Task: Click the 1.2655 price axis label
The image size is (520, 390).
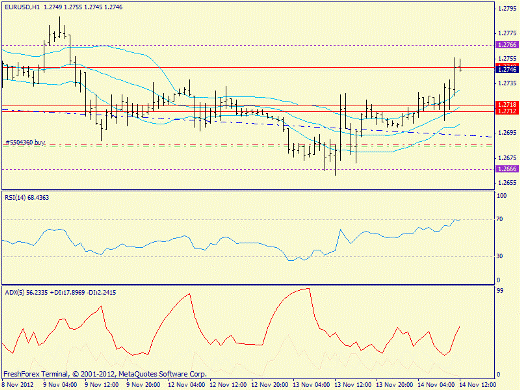Action: 507,182
